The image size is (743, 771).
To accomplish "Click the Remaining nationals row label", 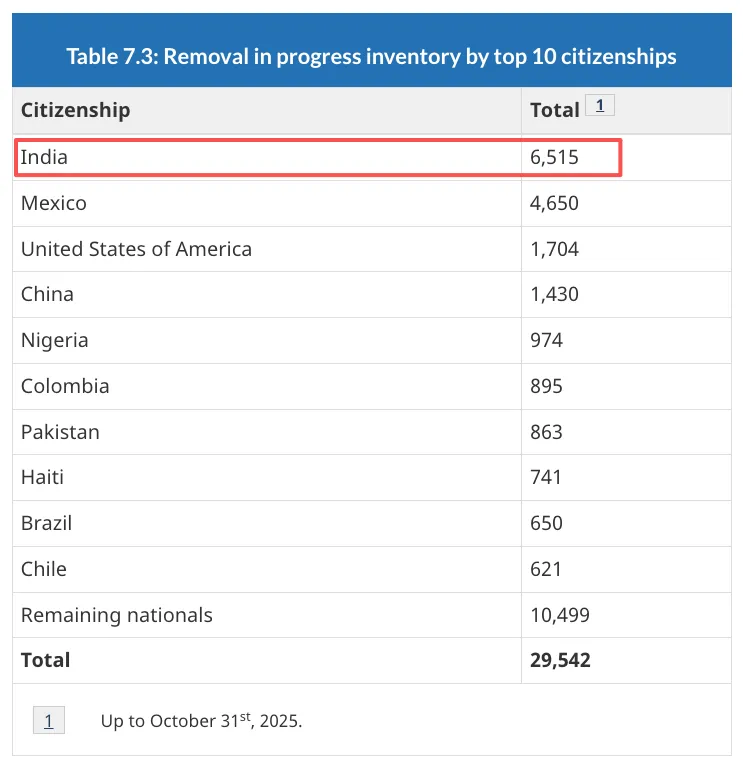I will pyautogui.click(x=117, y=615).
